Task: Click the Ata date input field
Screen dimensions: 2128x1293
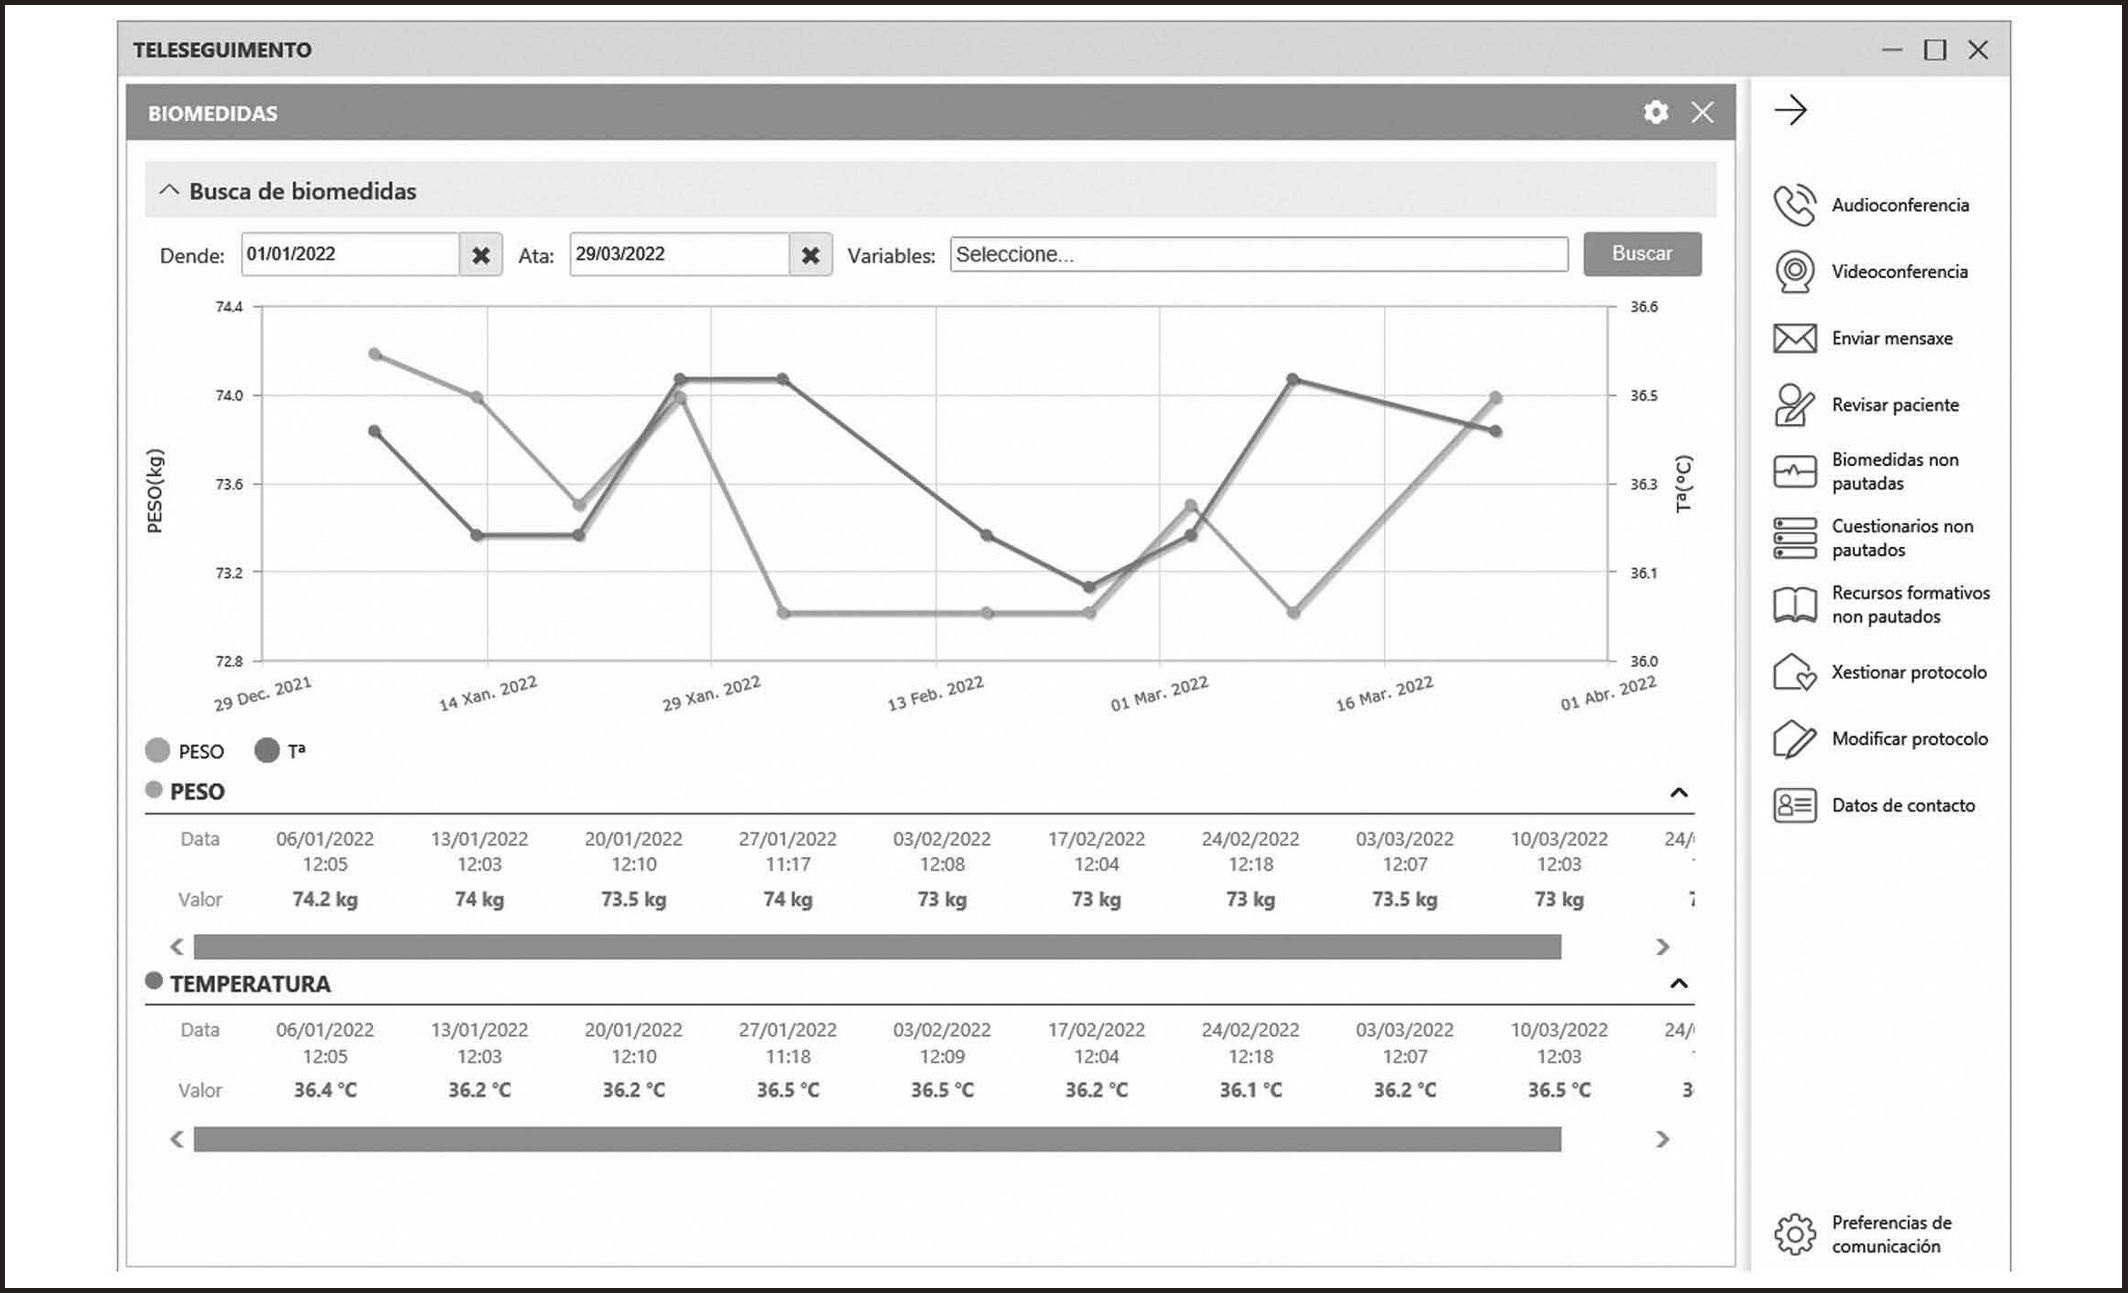Action: 678,254
